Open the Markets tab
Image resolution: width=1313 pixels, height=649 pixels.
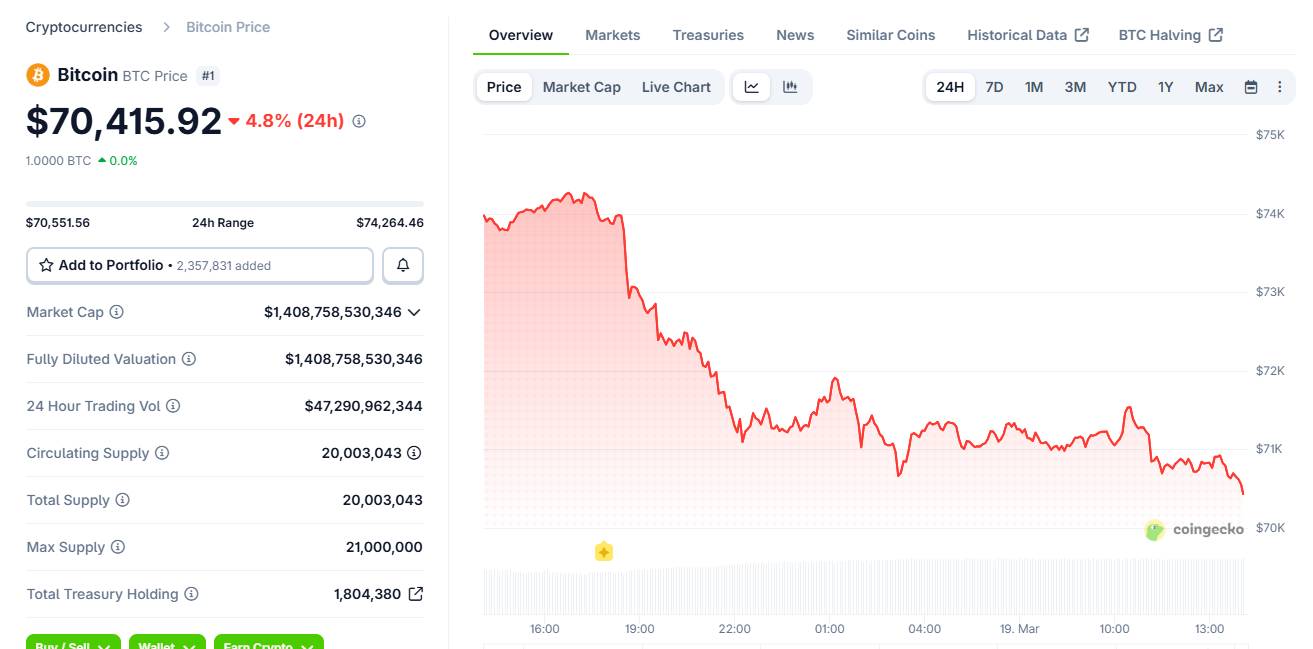coord(612,35)
